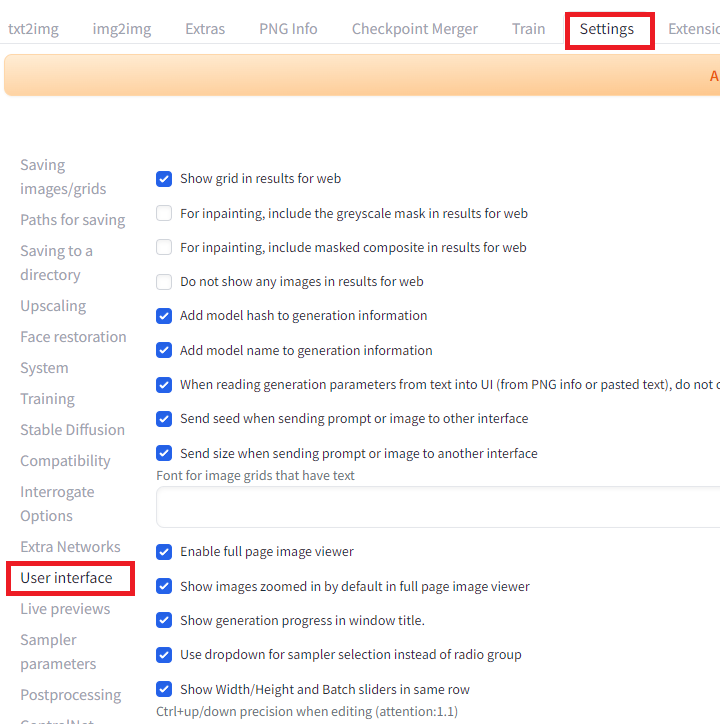
Task: Enable masked composite in results for inpainting
Action: pos(164,247)
